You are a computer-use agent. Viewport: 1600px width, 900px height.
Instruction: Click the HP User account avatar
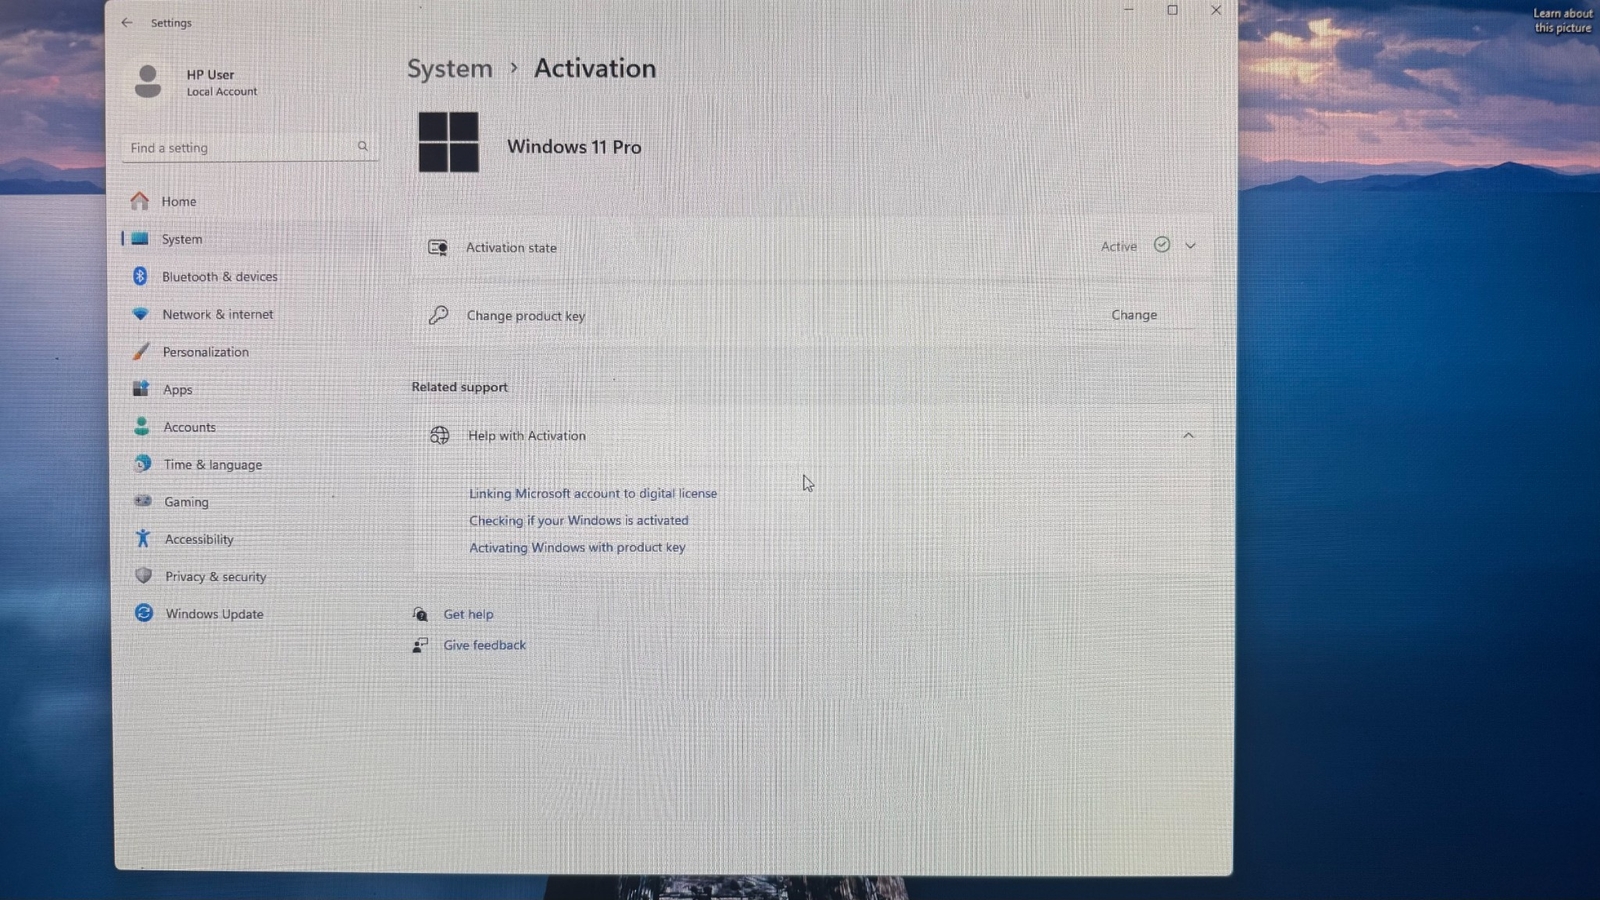[148, 81]
